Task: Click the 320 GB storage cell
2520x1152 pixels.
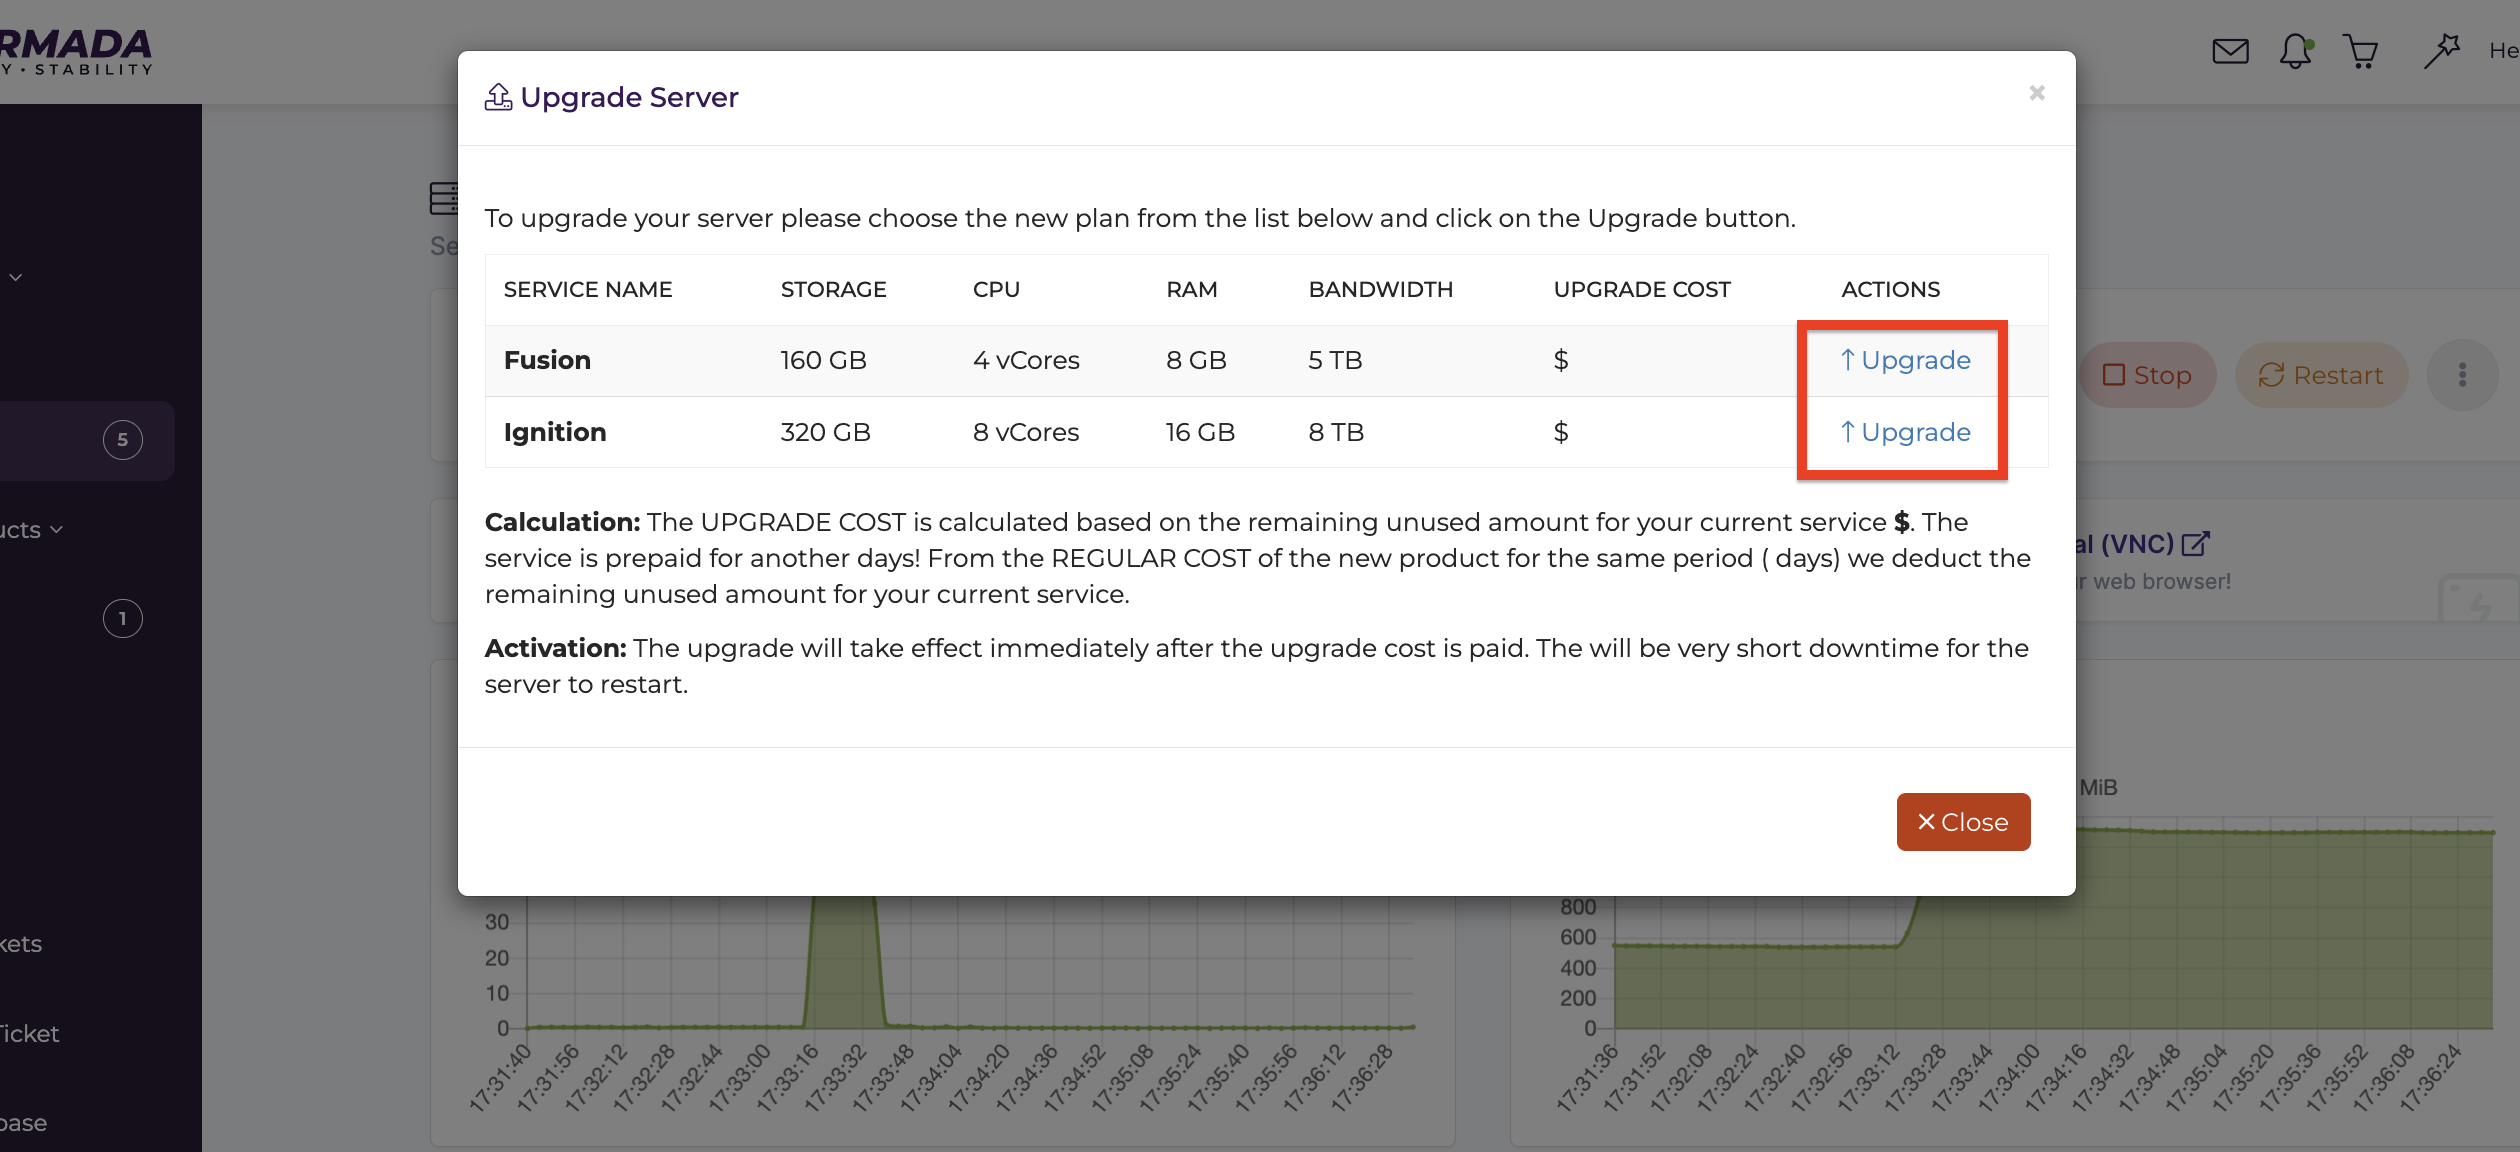Action: [825, 432]
